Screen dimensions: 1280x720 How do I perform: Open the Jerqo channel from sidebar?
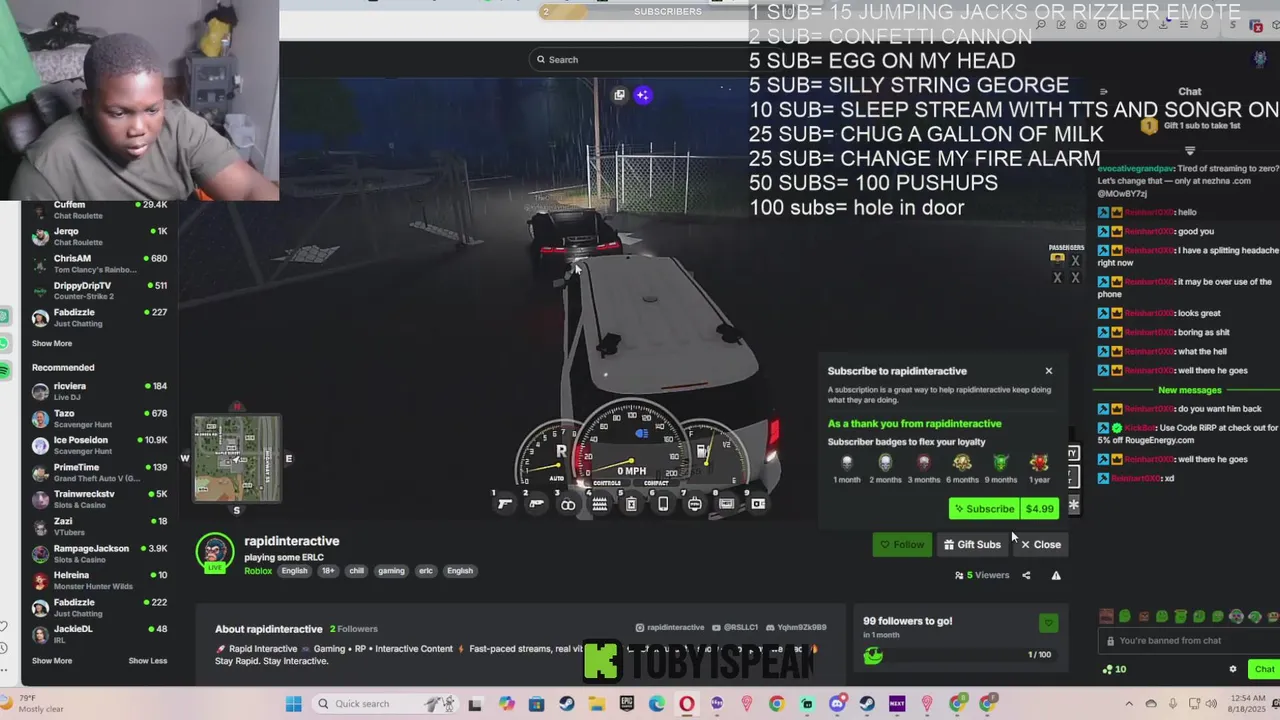pos(100,237)
